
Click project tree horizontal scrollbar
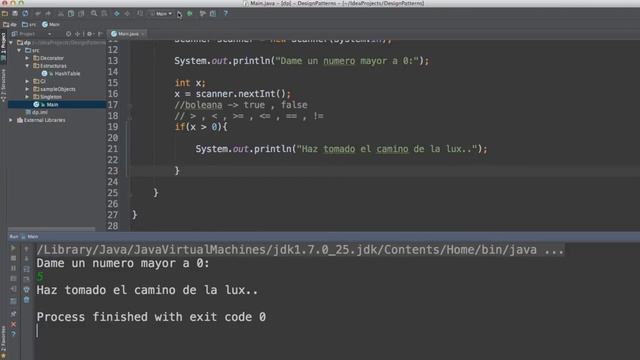click(51, 229)
